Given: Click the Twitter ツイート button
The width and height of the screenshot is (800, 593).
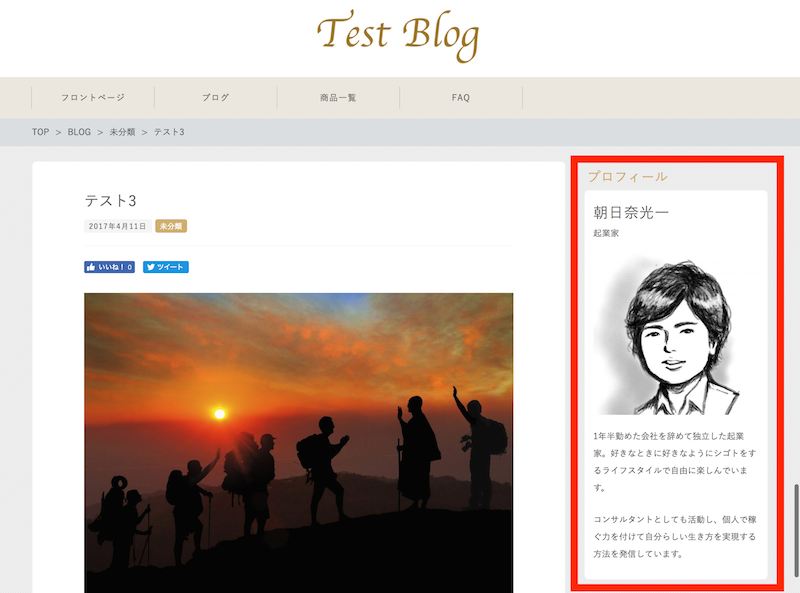Looking at the screenshot, I should (165, 267).
